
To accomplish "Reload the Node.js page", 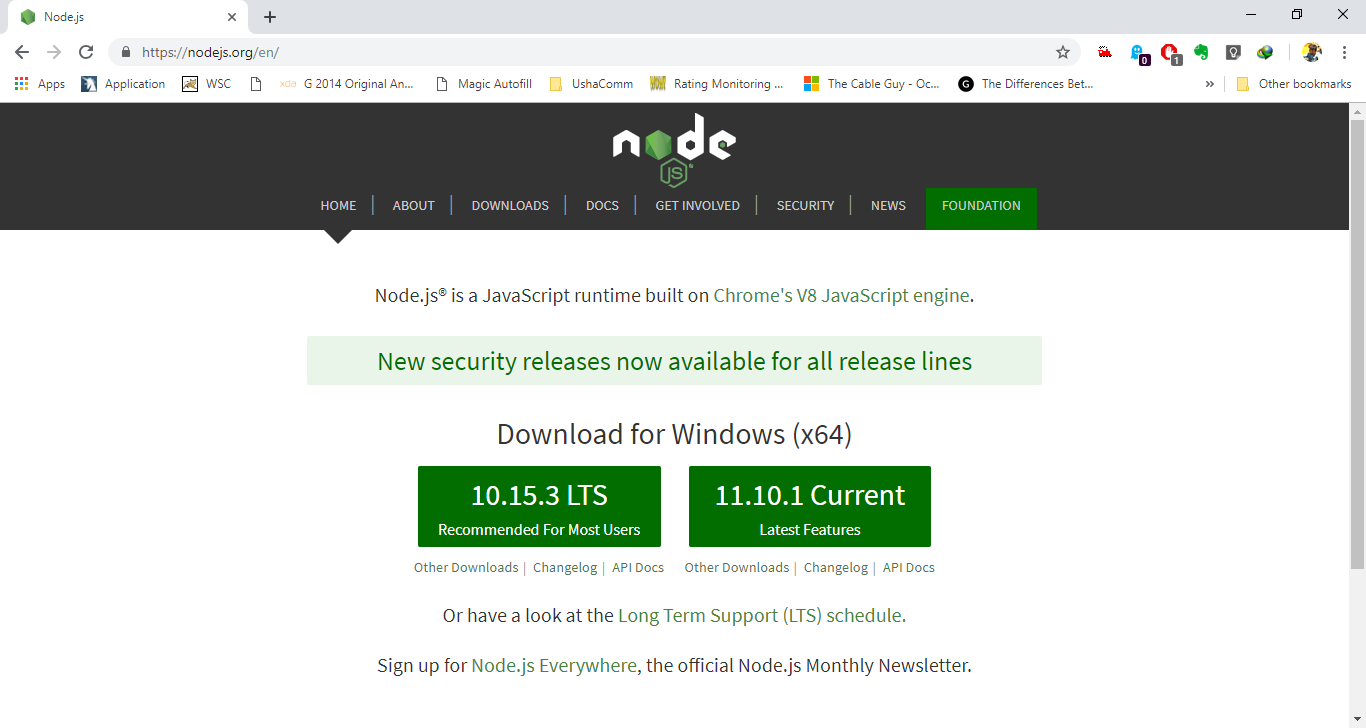I will (x=86, y=52).
